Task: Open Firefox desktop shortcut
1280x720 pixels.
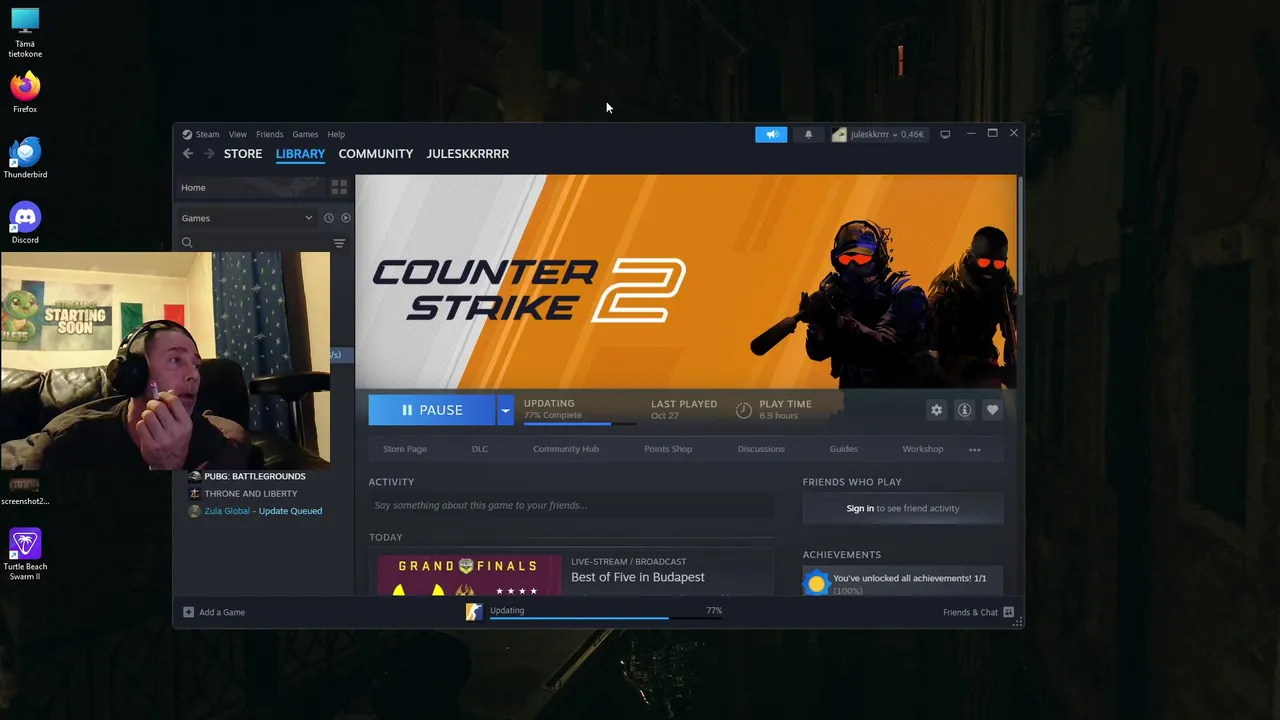Action: tap(25, 91)
